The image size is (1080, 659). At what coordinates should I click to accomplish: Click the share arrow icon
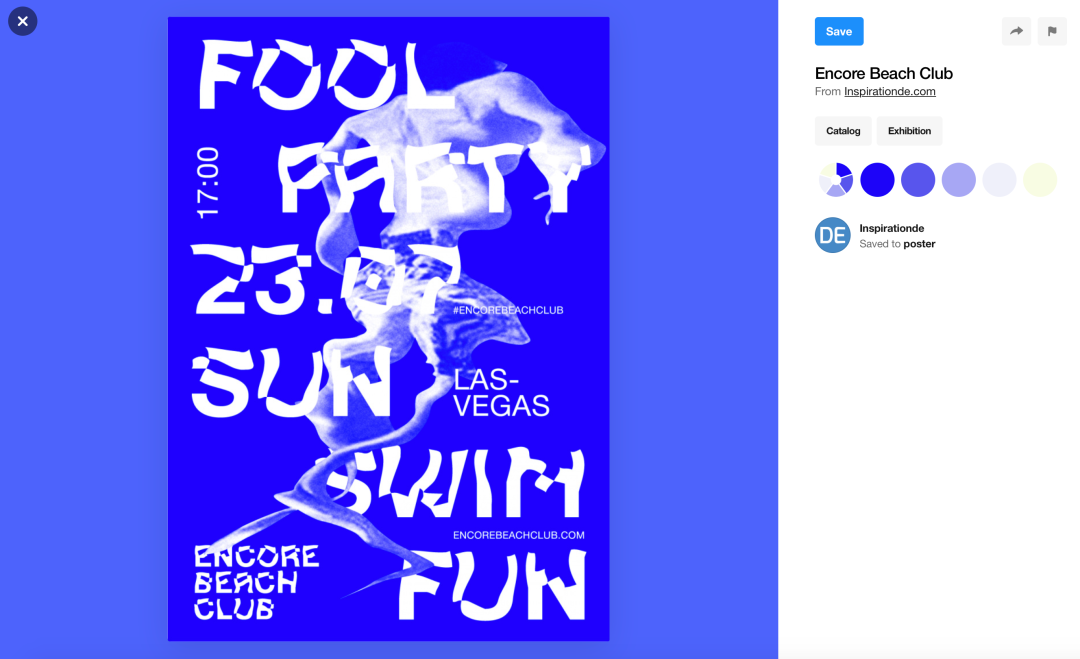coord(1016,31)
